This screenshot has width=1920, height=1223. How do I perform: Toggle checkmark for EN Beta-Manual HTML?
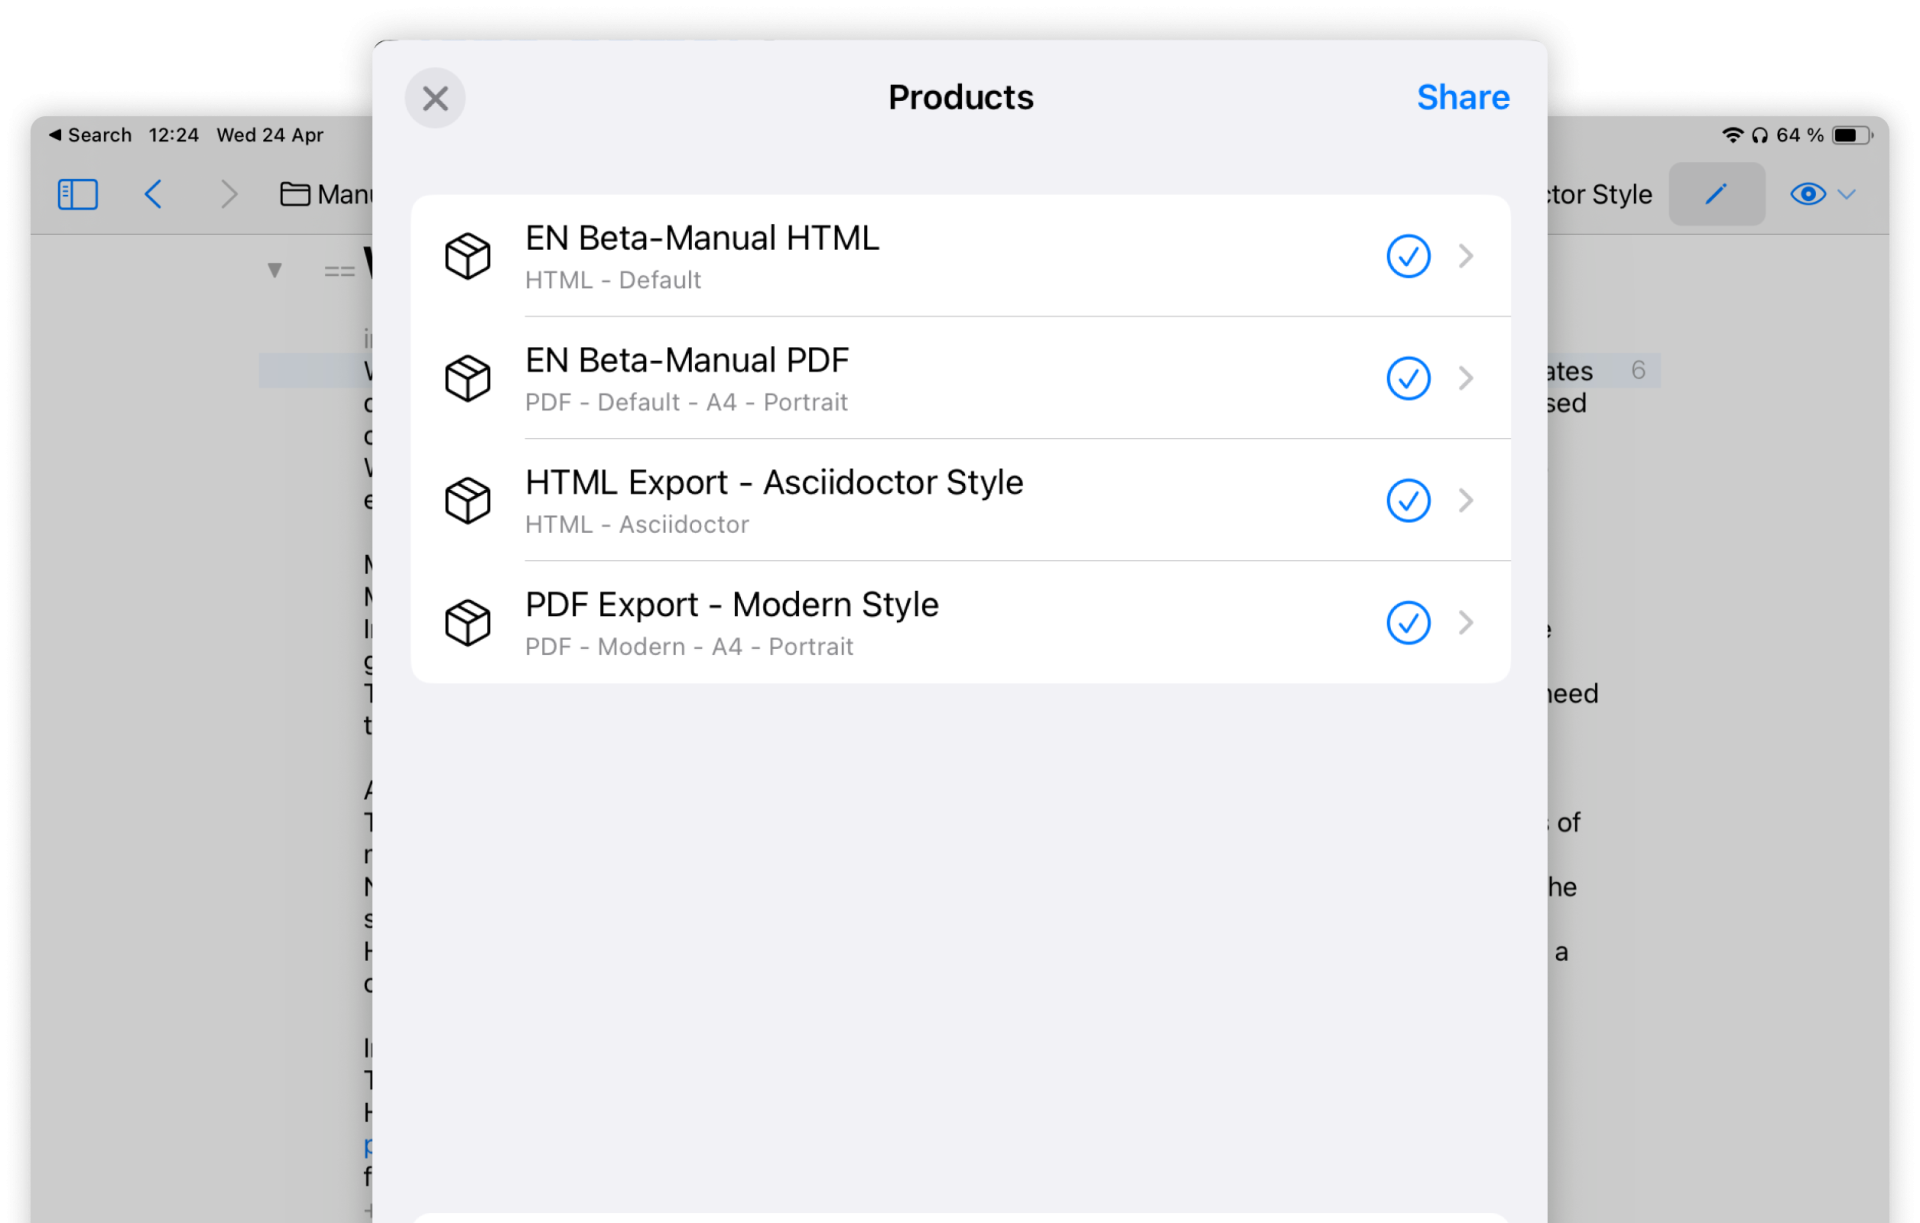click(x=1408, y=256)
